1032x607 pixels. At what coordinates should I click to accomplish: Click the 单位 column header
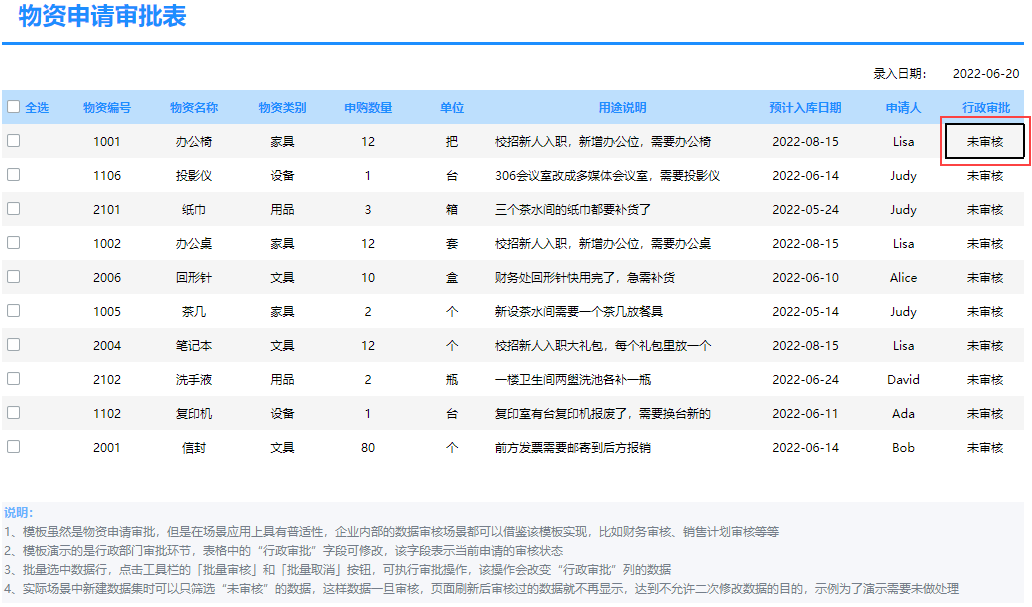(452, 107)
